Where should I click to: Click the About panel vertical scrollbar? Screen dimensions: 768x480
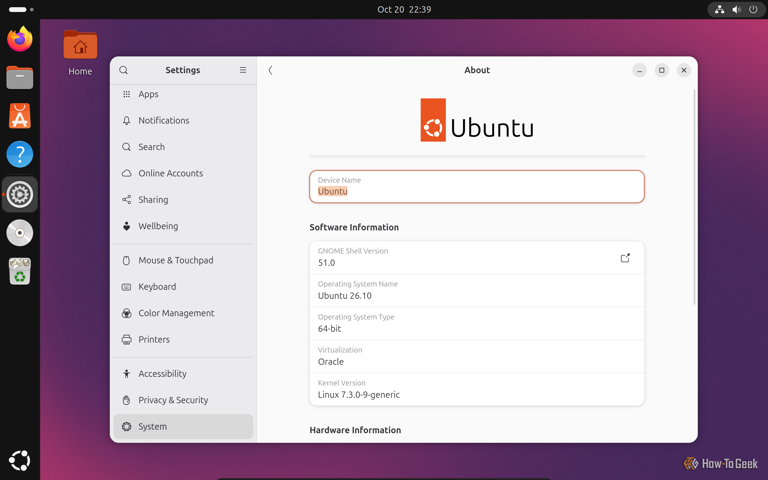point(694,197)
